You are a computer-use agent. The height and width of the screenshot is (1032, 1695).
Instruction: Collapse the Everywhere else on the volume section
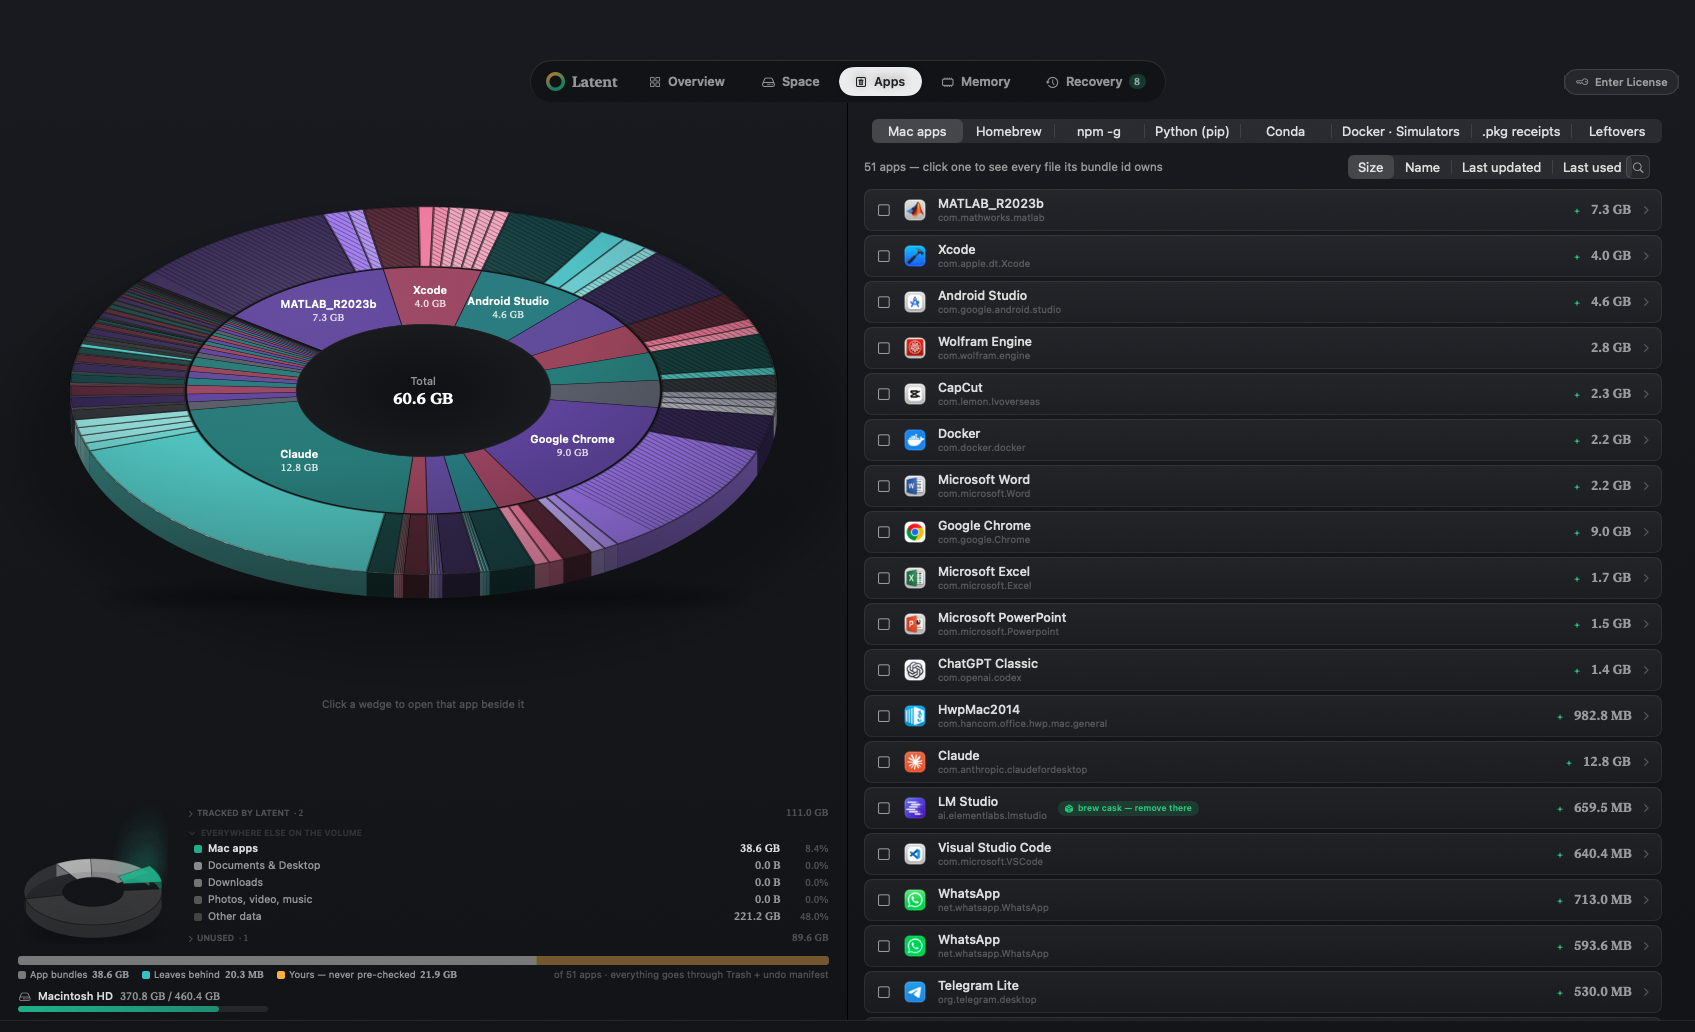pyautogui.click(x=192, y=833)
